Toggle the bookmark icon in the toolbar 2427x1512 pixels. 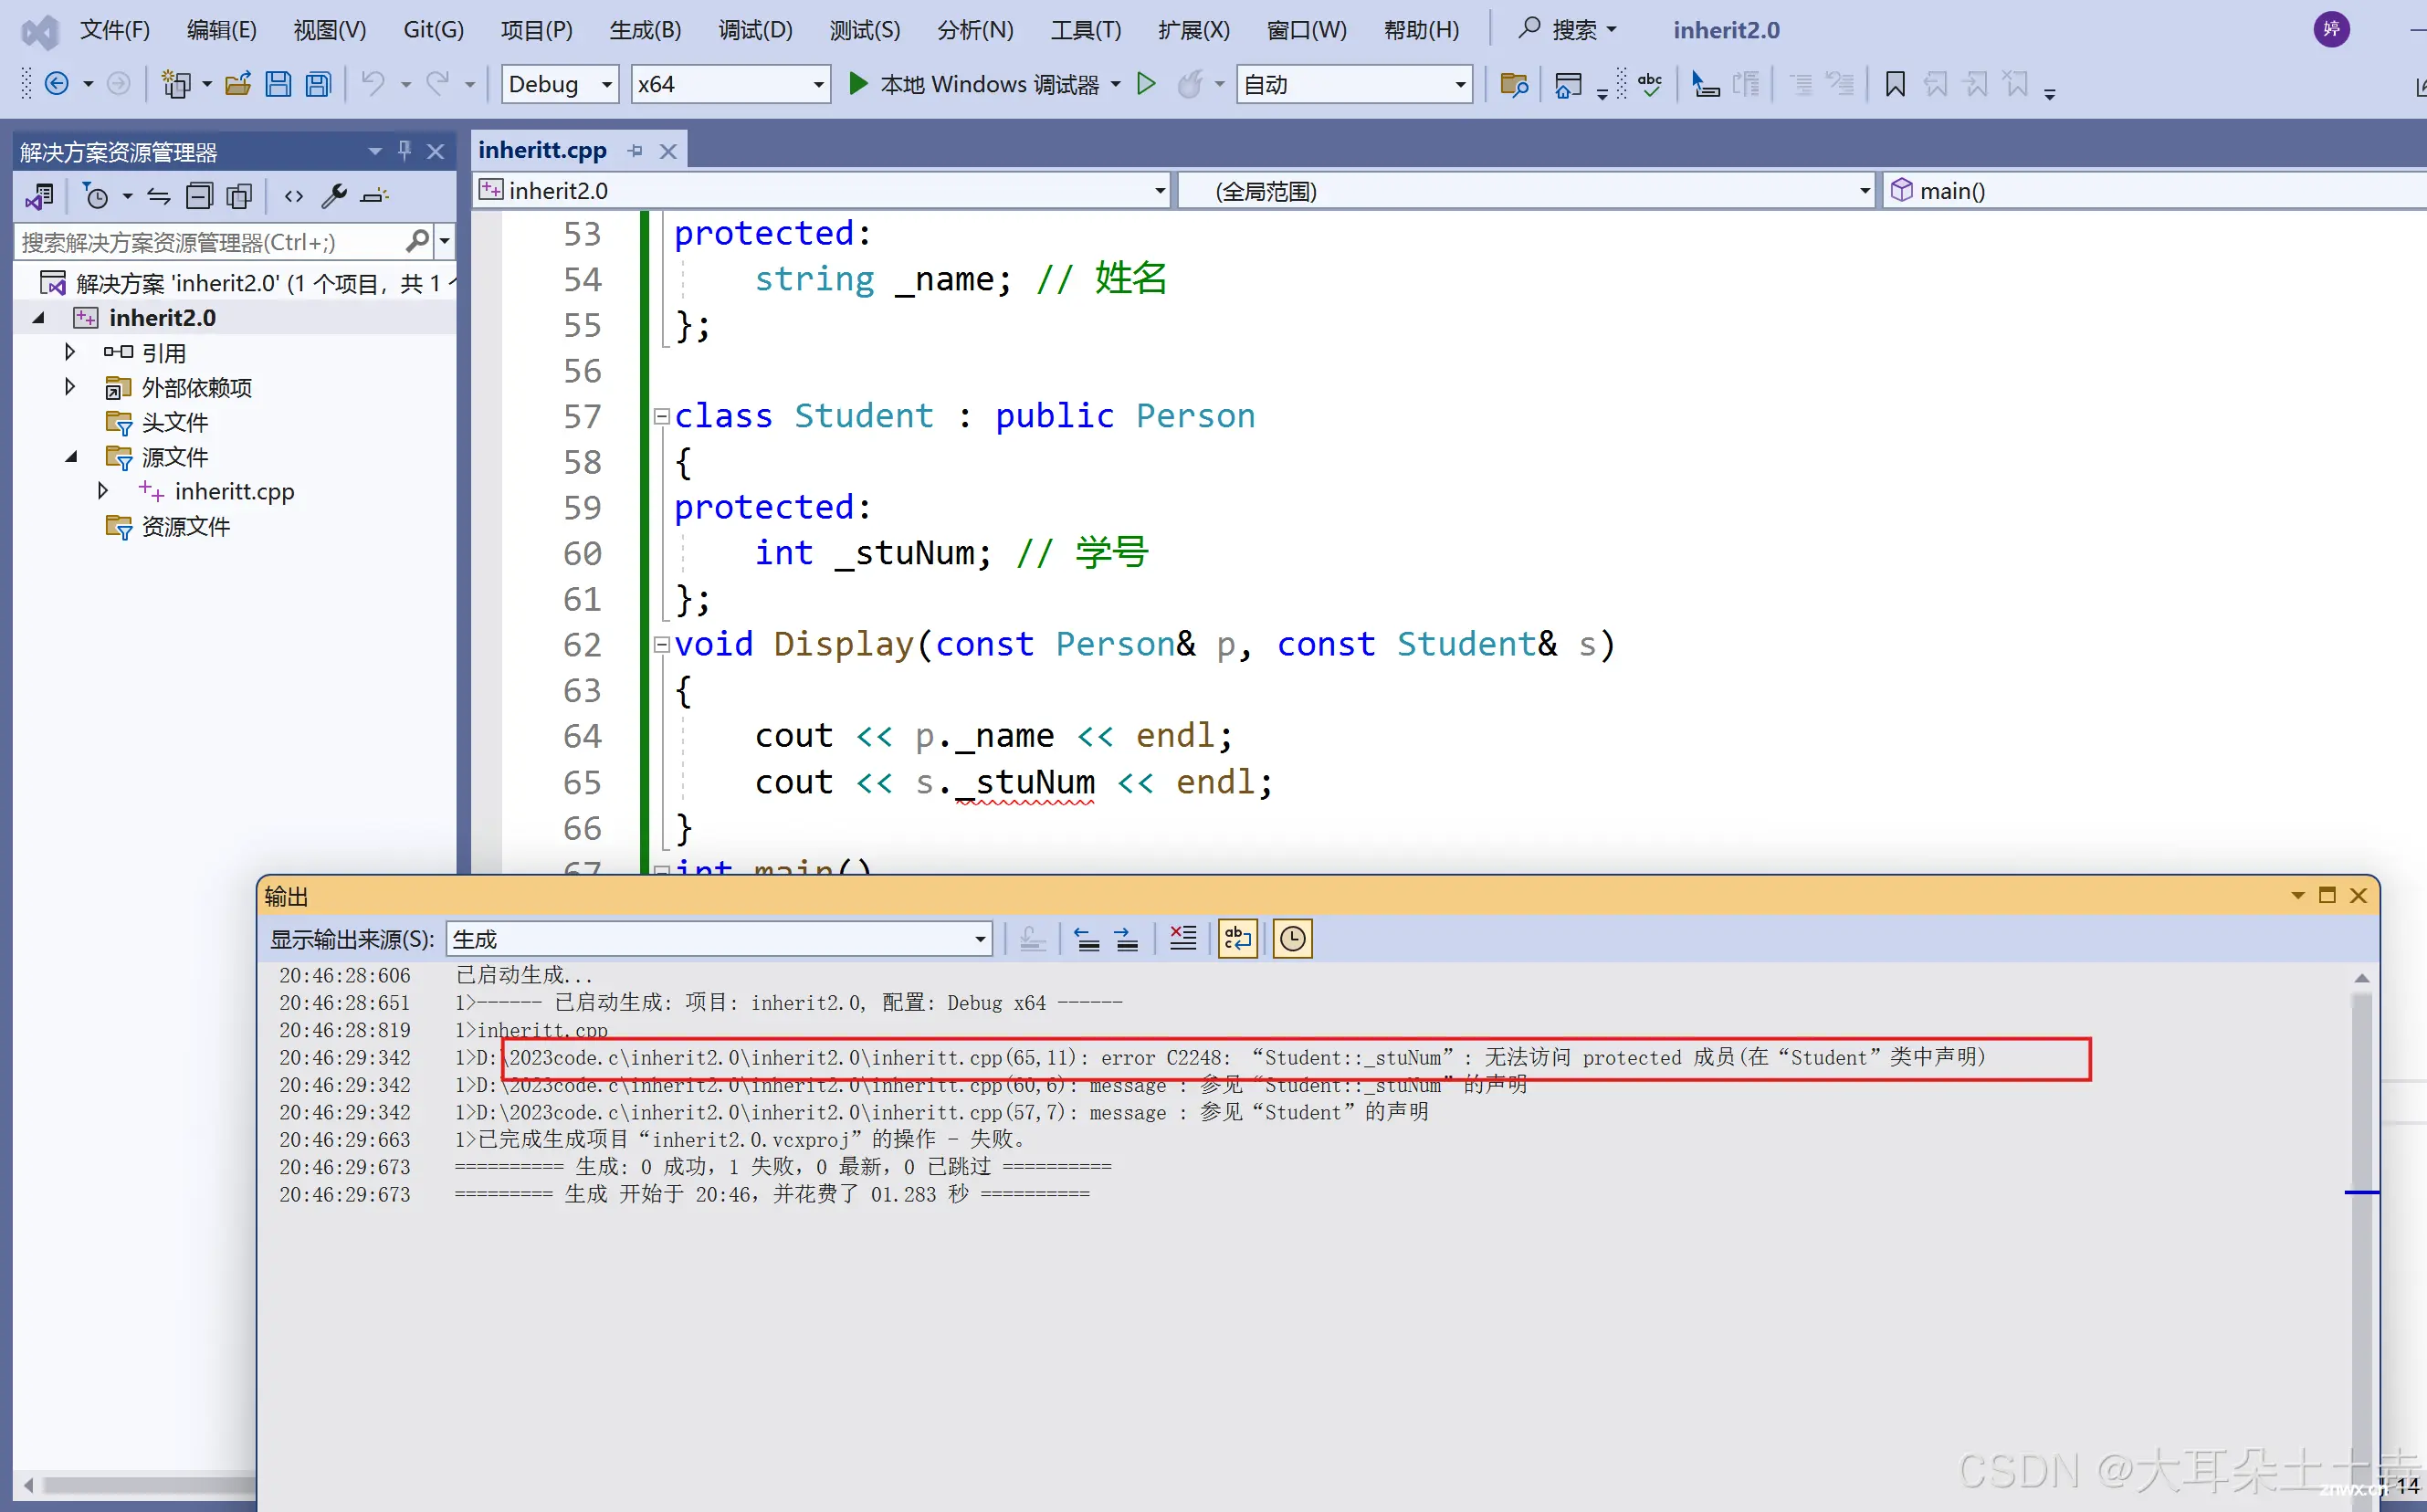pyautogui.click(x=1895, y=85)
